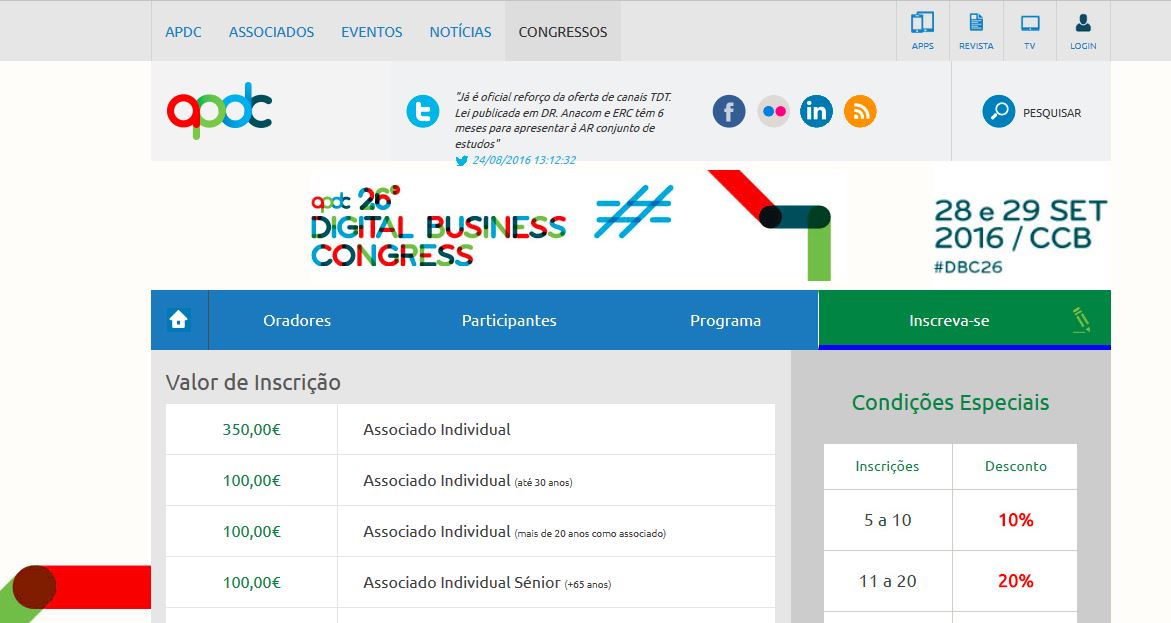
Task: Click the PESQUISAR magnifier icon
Action: pyautogui.click(x=998, y=111)
